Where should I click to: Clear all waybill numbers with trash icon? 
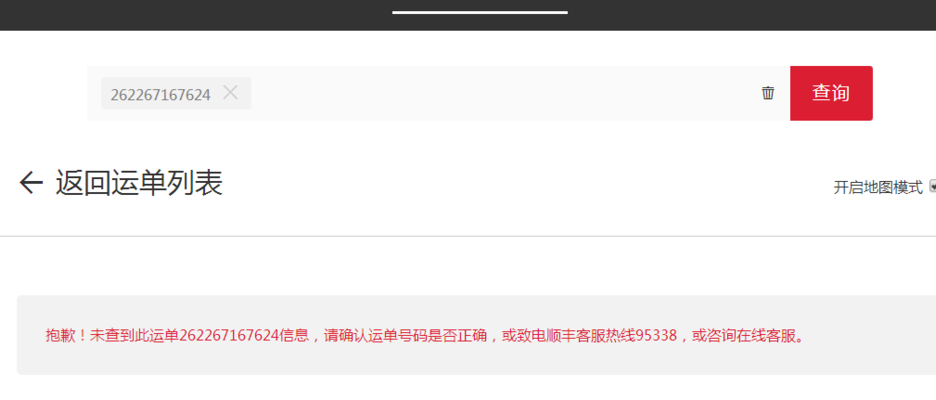(768, 93)
